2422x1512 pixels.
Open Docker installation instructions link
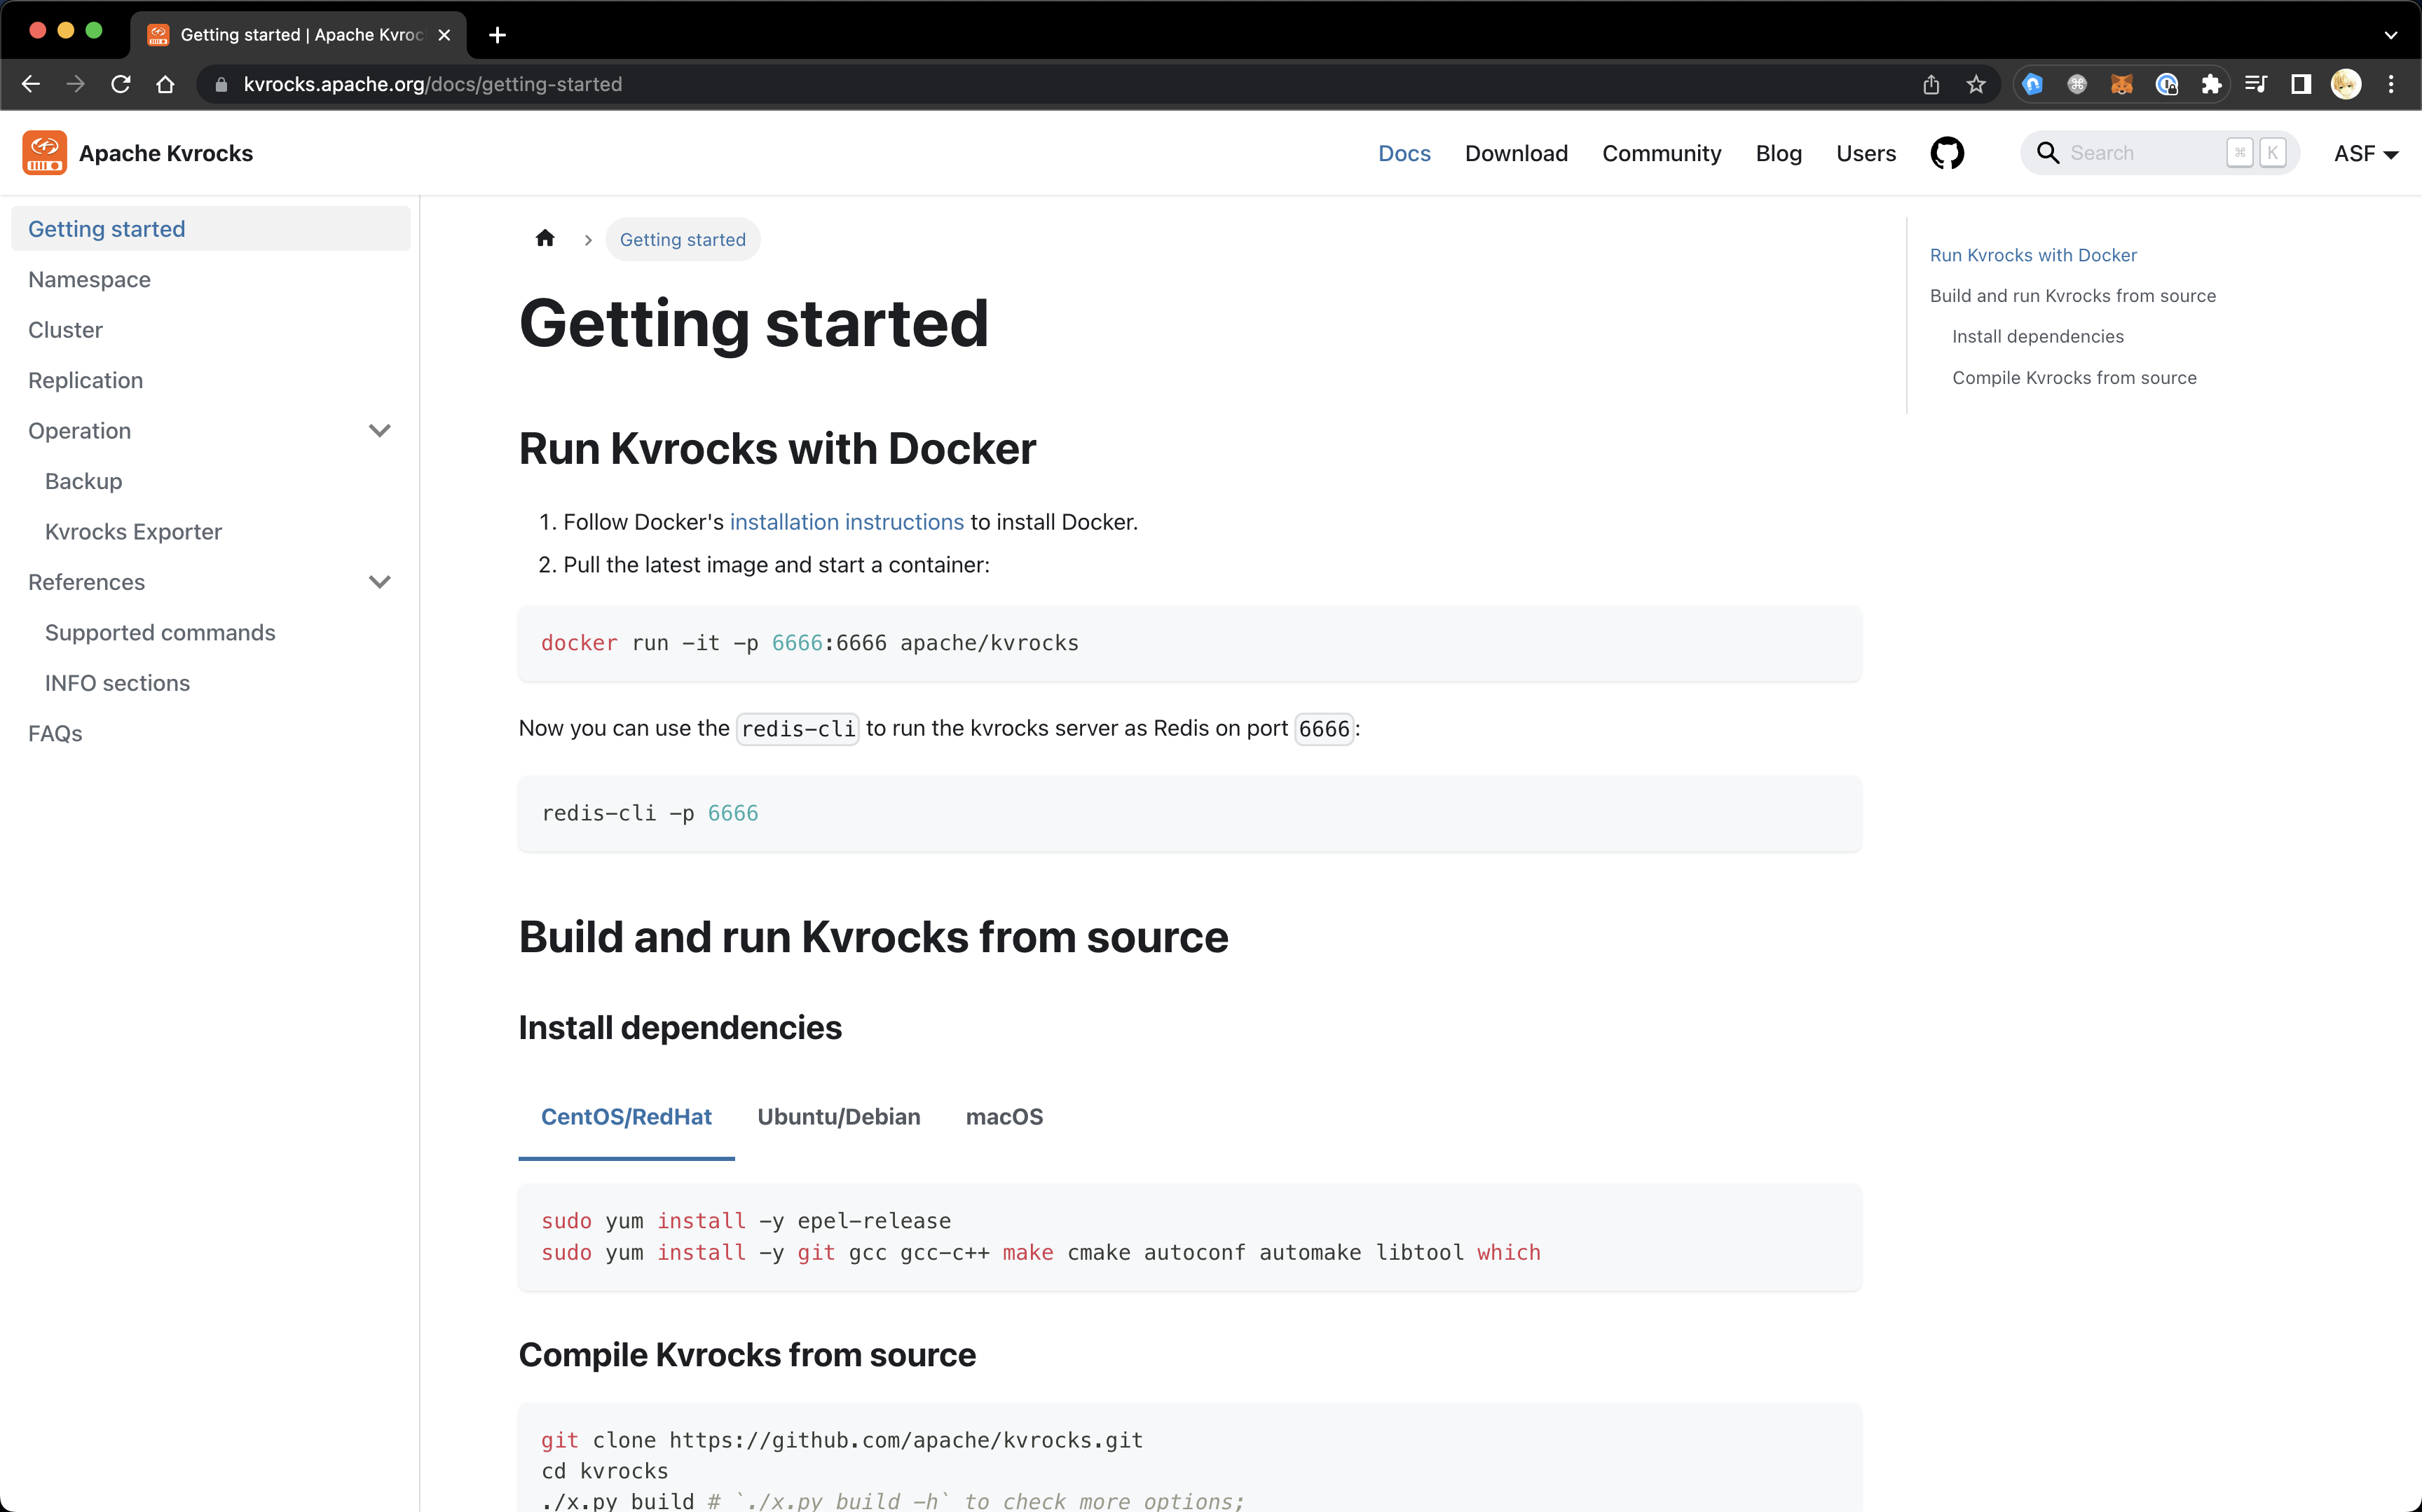[846, 522]
